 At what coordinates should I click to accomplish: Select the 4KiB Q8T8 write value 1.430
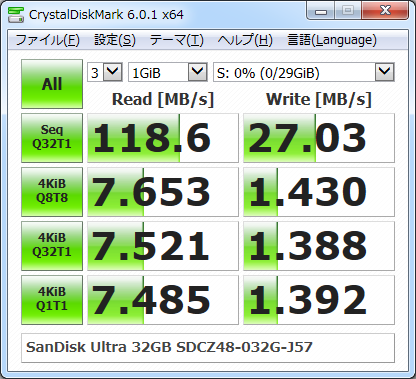[319, 192]
